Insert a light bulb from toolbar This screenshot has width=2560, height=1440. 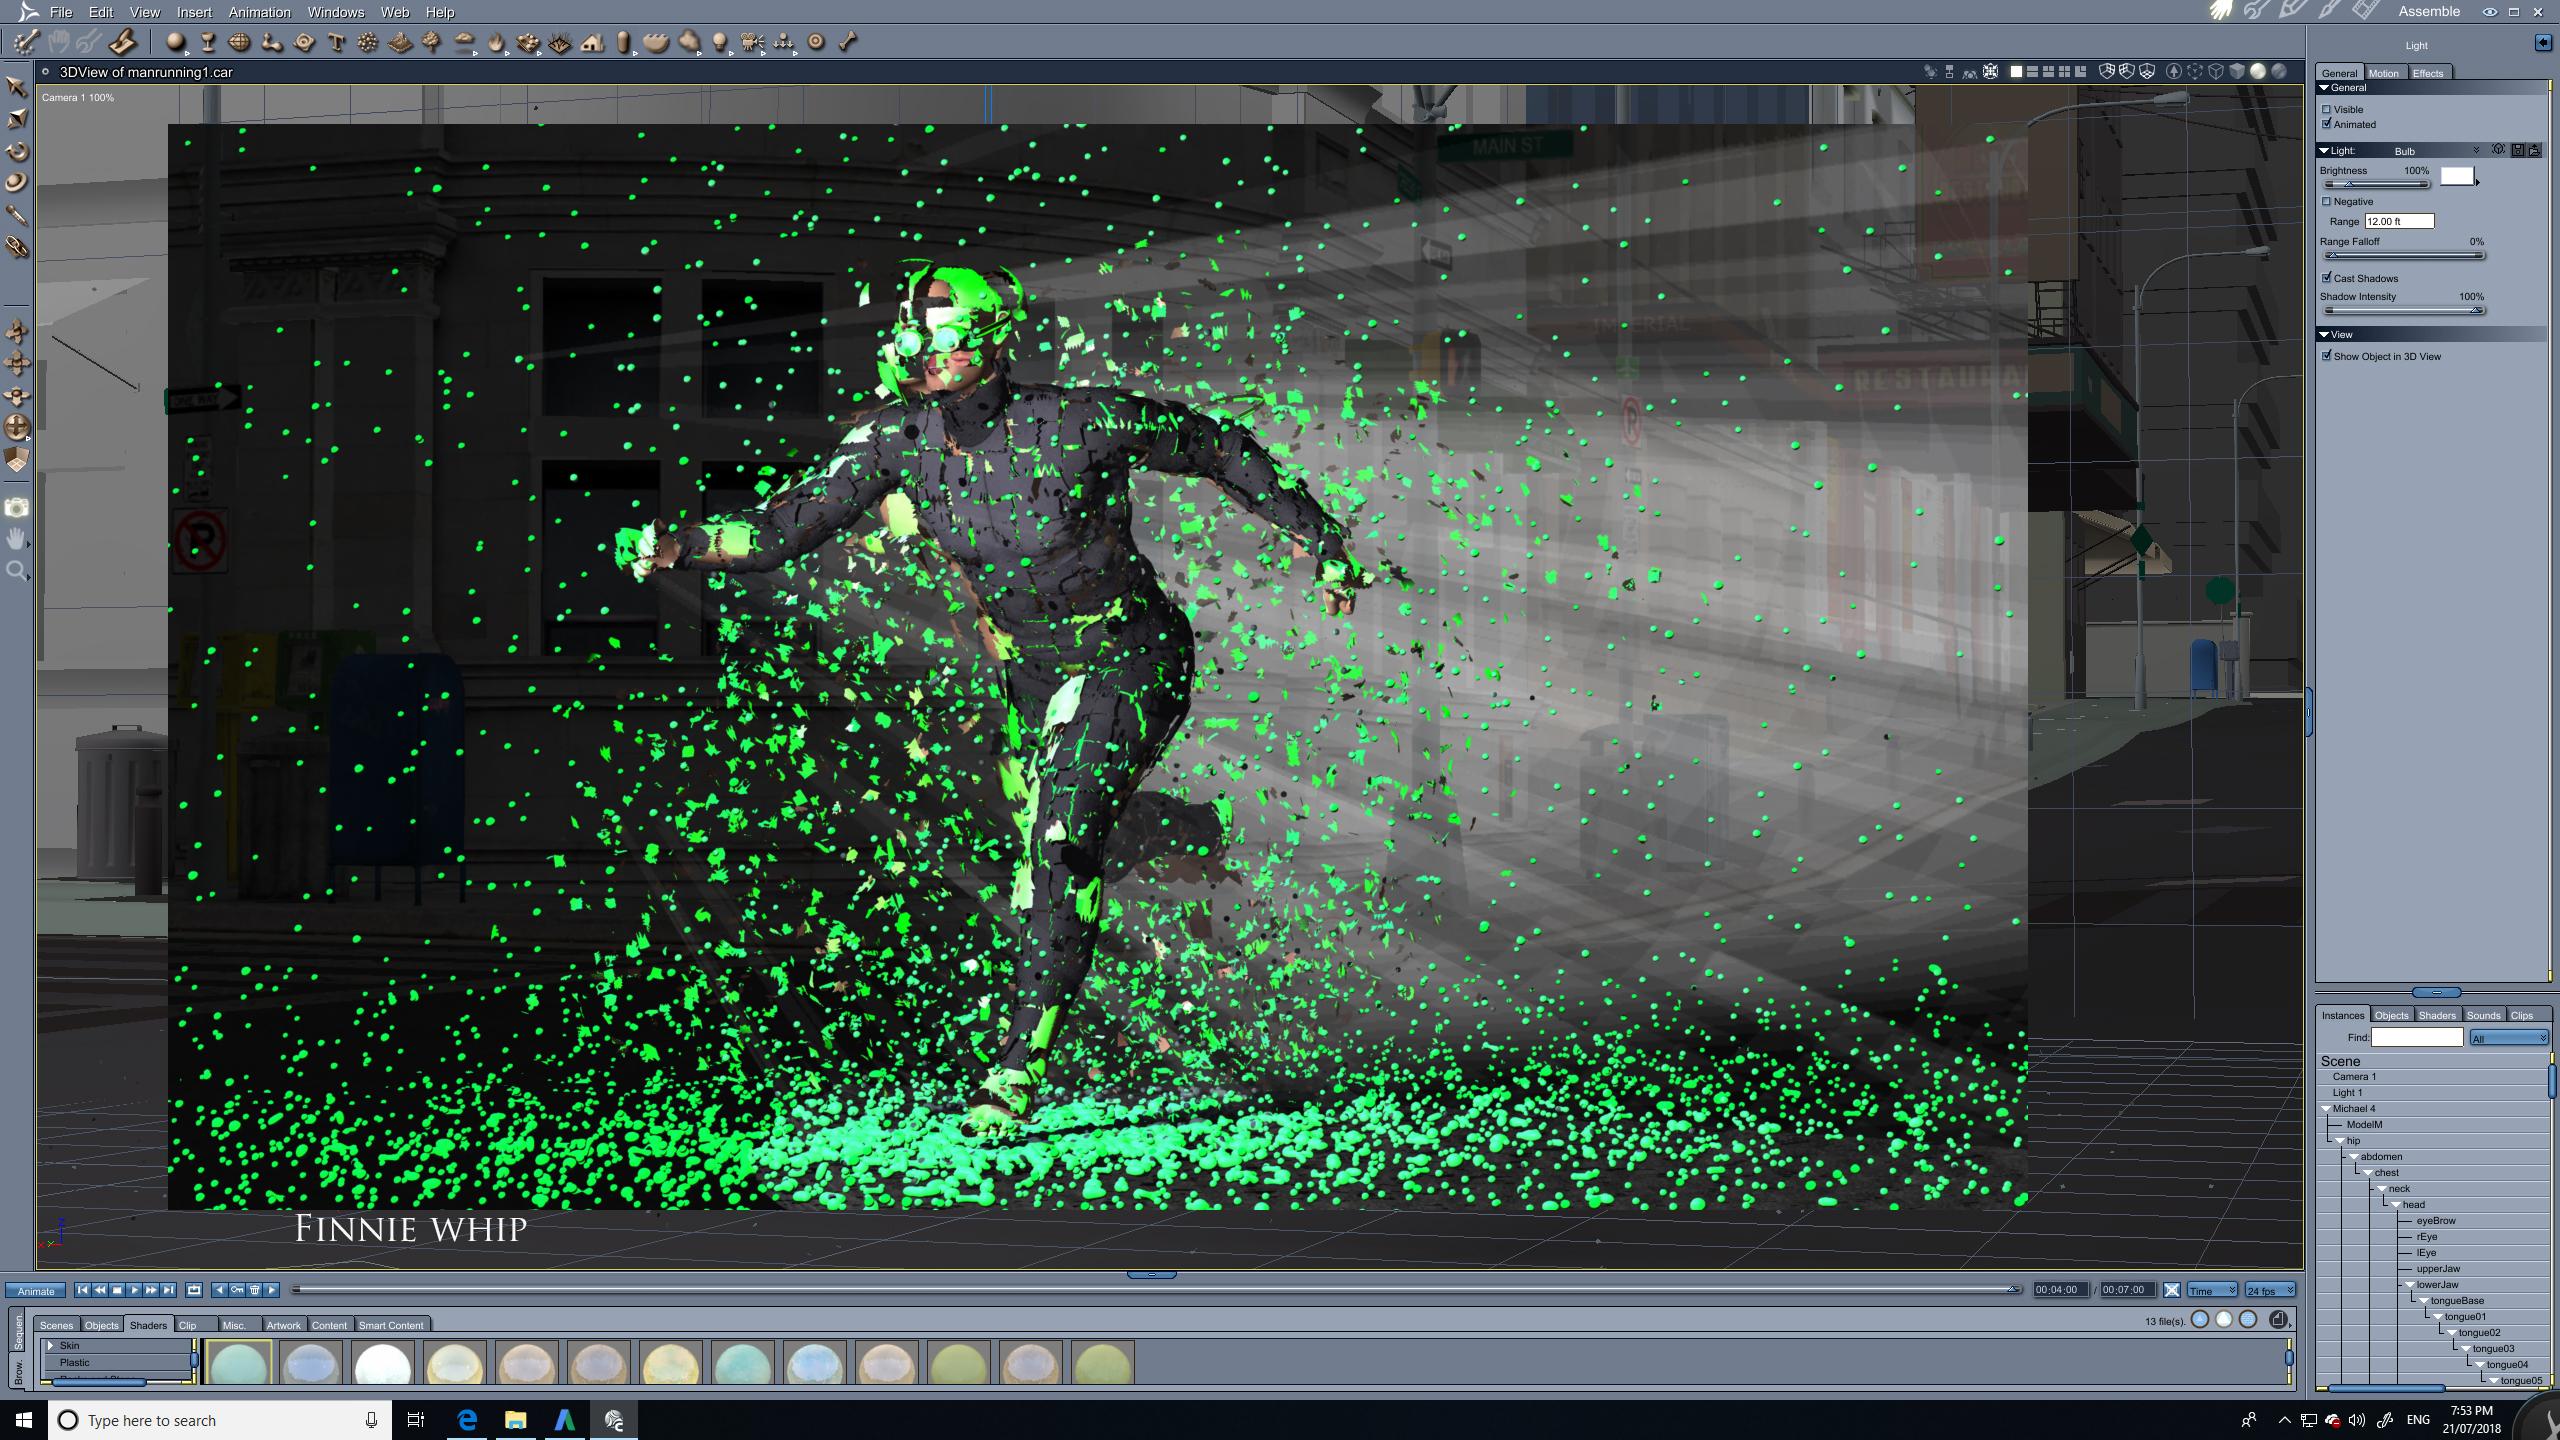click(720, 42)
